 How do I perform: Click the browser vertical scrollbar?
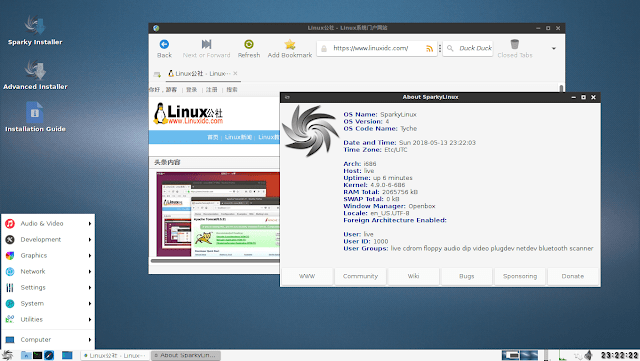tap(561, 89)
